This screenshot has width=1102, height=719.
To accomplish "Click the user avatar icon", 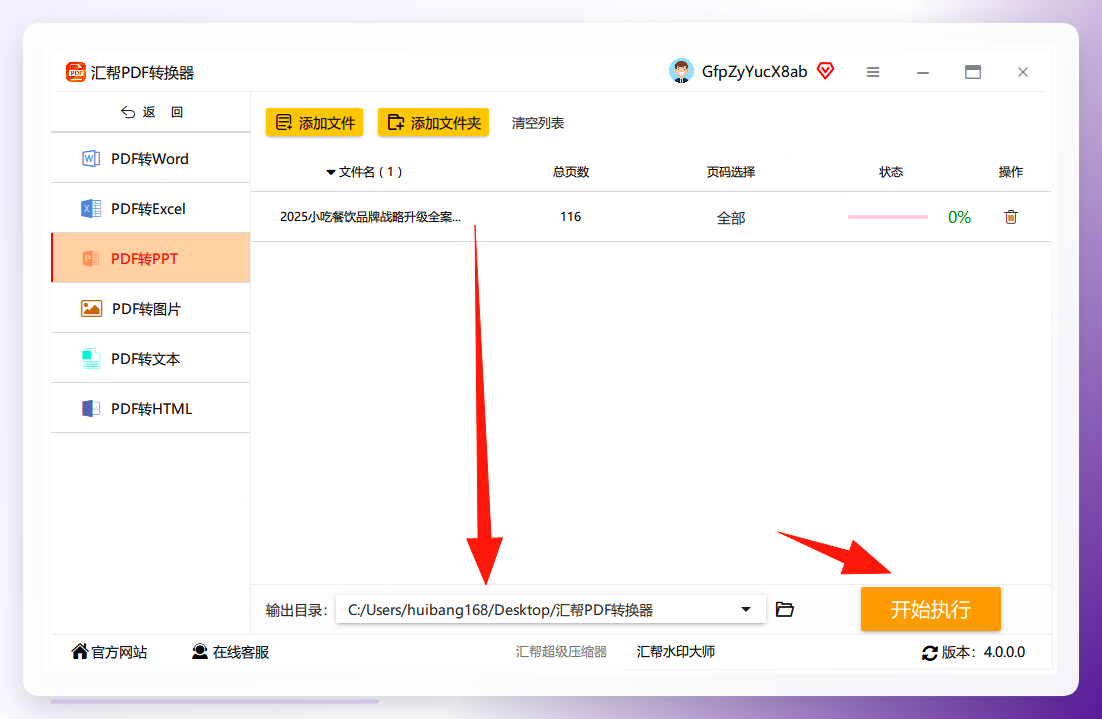I will point(680,71).
